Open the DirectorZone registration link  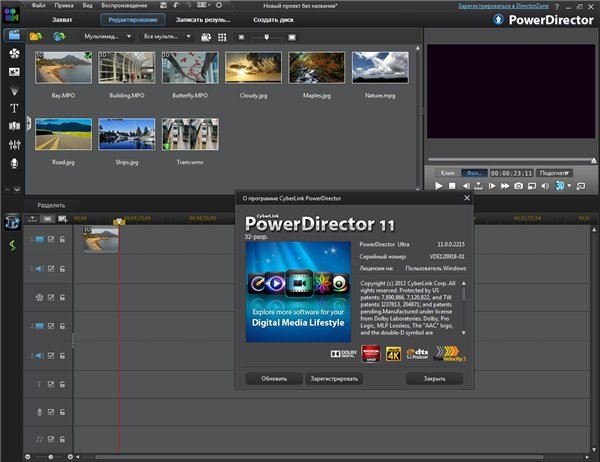503,6
